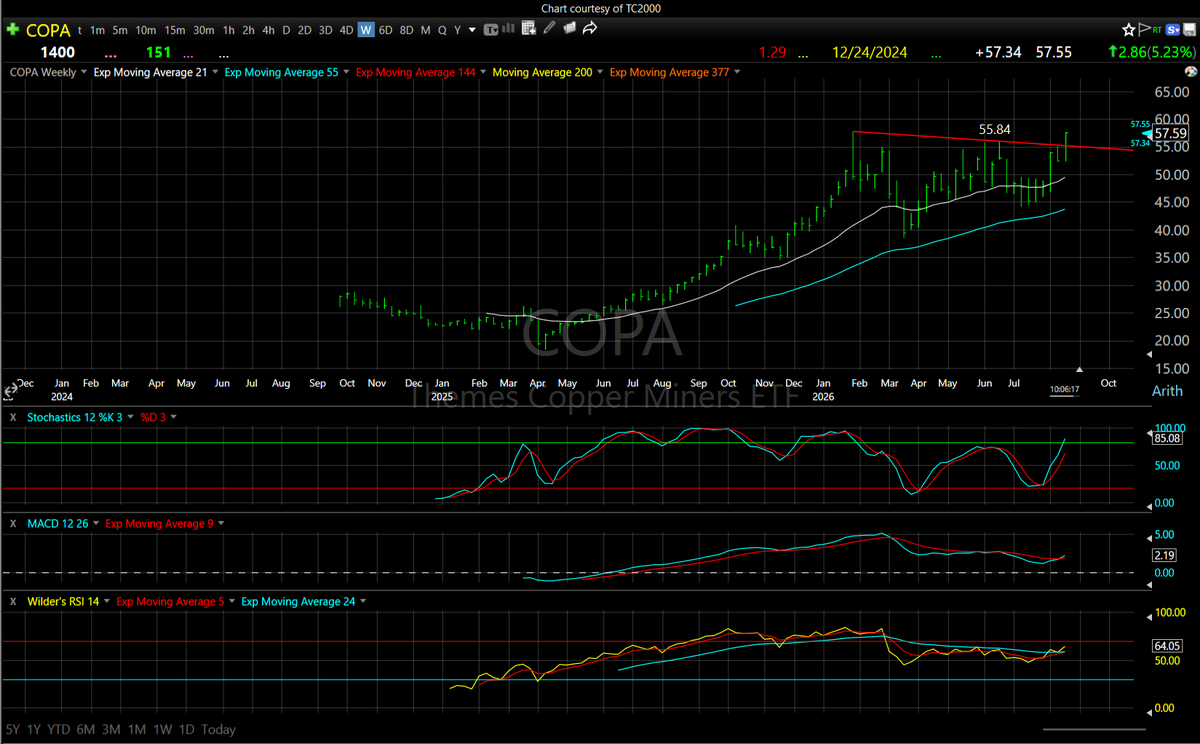Open the notes calendar icon in toolbar
The width and height of the screenshot is (1200, 744).
(x=528, y=29)
